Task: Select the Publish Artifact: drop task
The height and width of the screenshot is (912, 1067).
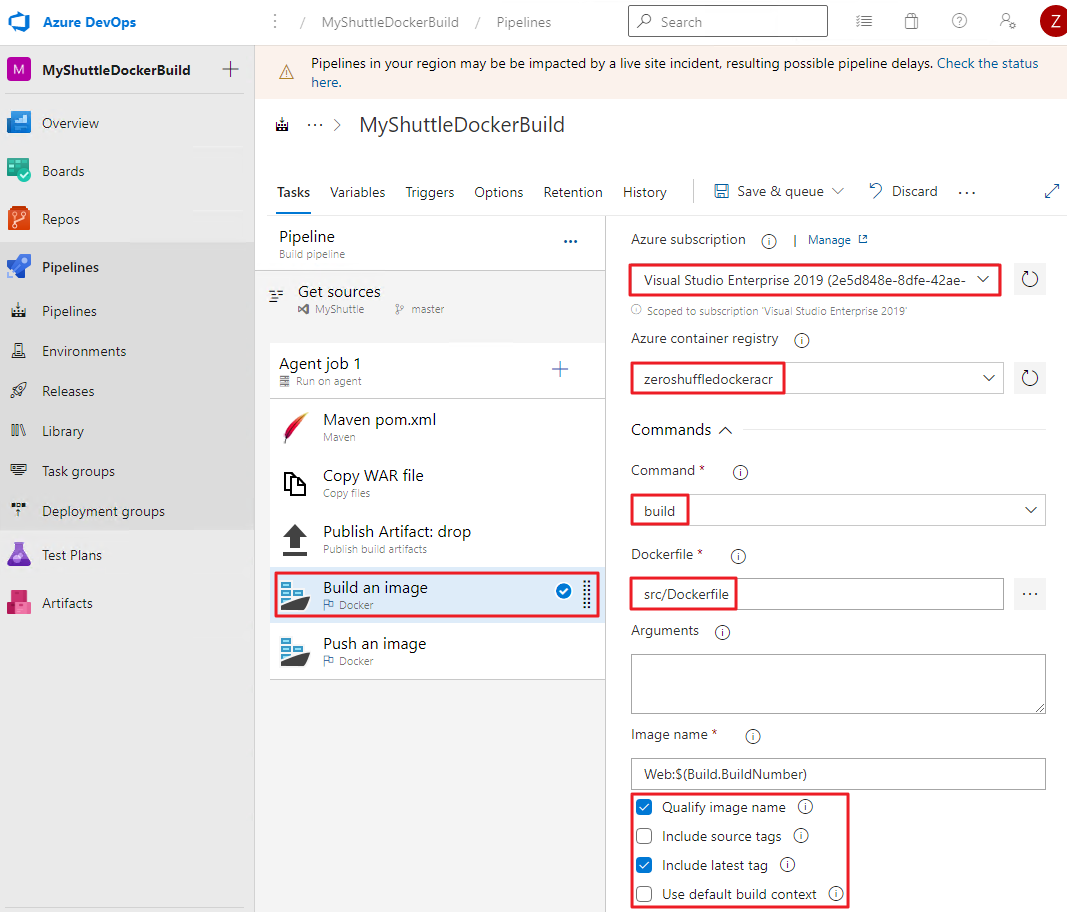Action: [438, 539]
